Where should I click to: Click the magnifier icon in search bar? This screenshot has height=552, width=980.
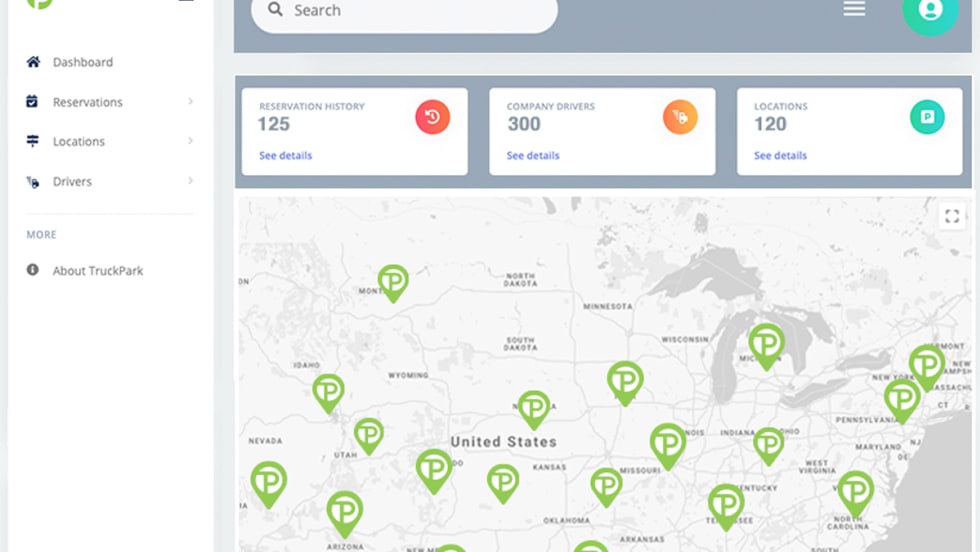pyautogui.click(x=275, y=10)
